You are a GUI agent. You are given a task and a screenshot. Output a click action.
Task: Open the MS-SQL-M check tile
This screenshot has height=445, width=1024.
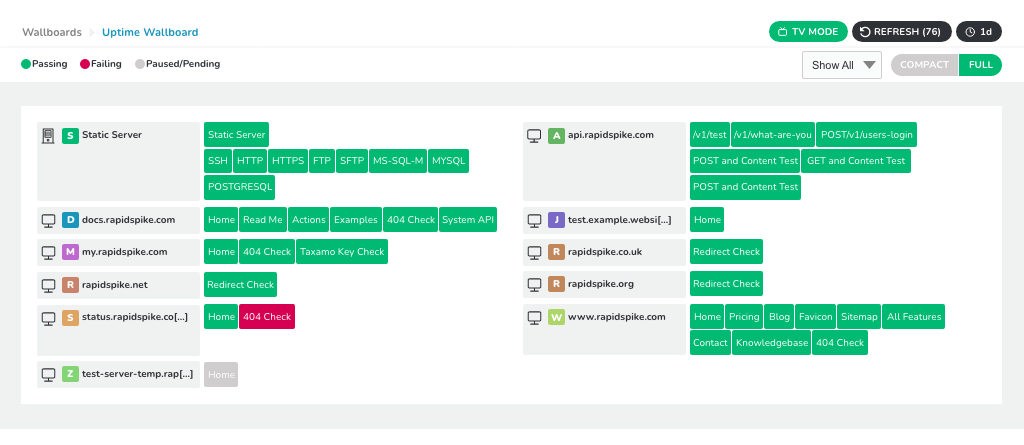[x=398, y=161]
